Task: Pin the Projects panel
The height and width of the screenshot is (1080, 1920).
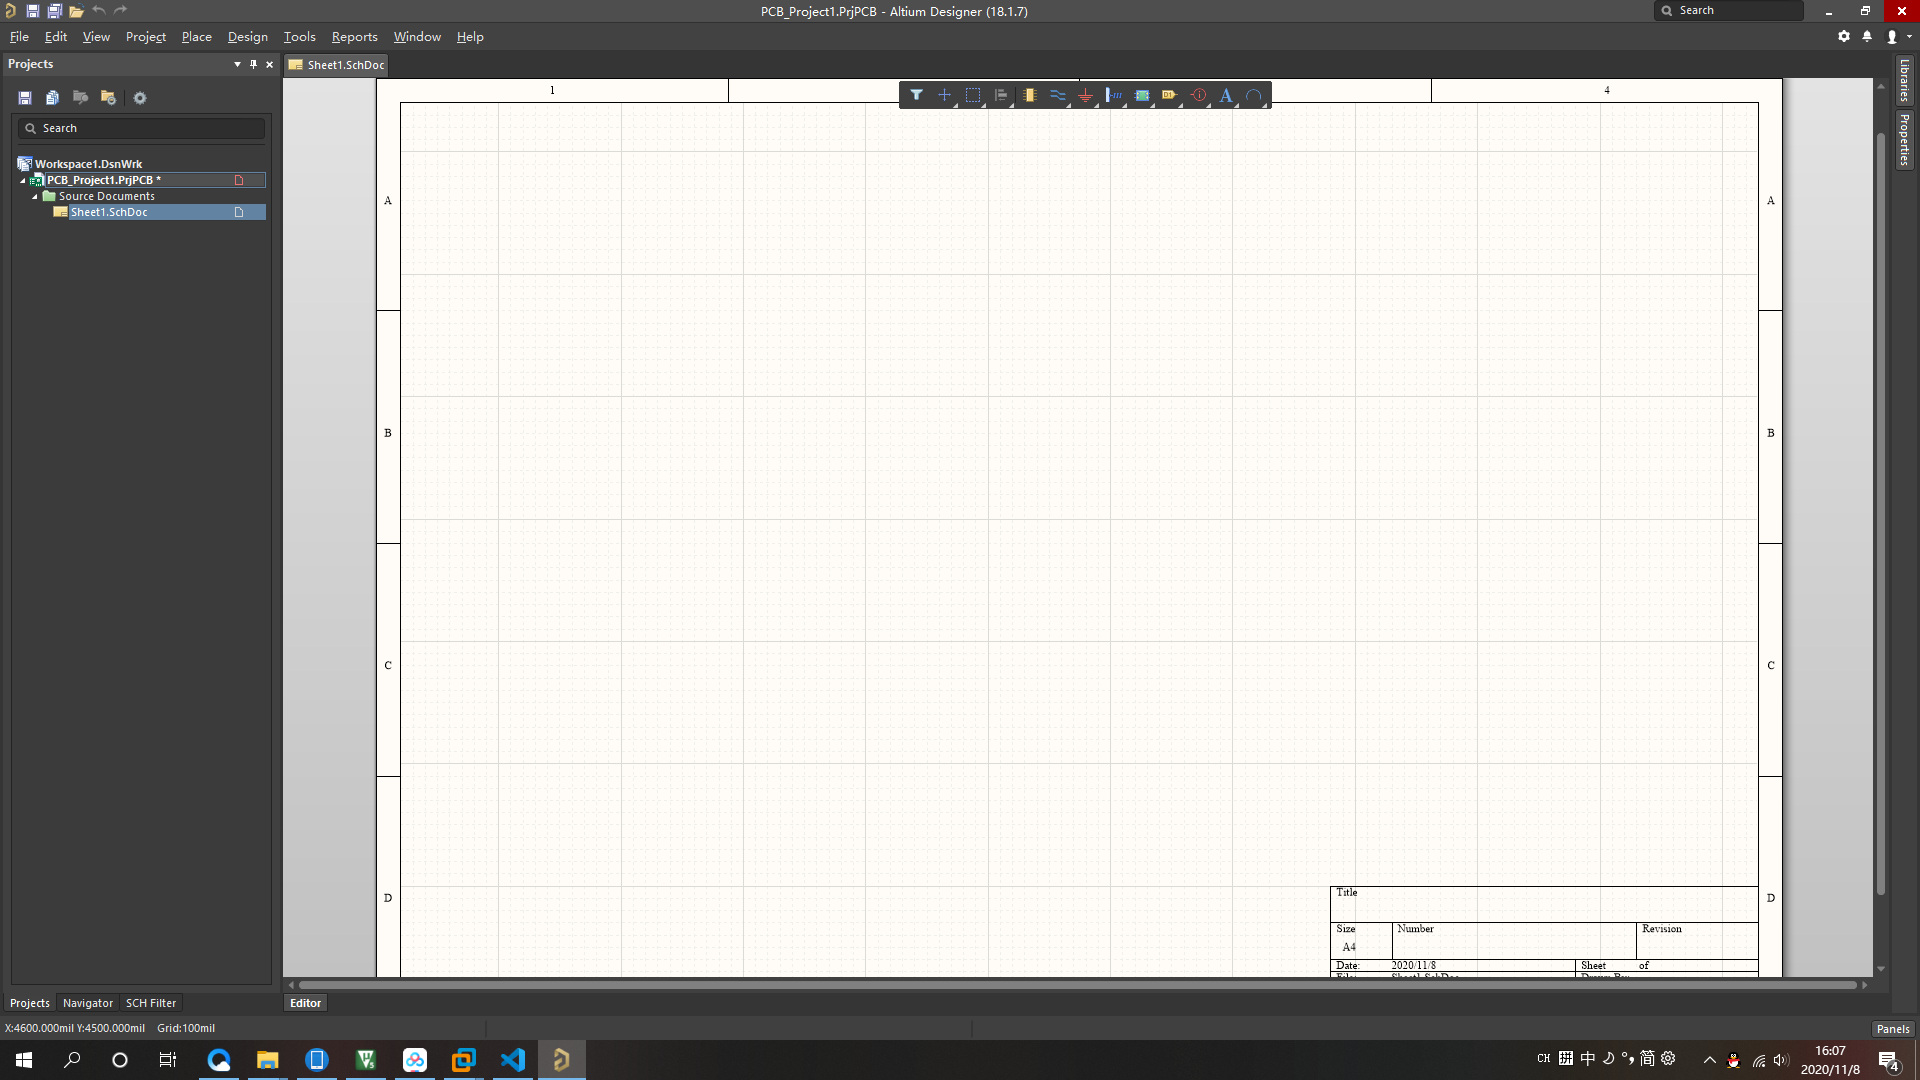Action: [253, 64]
